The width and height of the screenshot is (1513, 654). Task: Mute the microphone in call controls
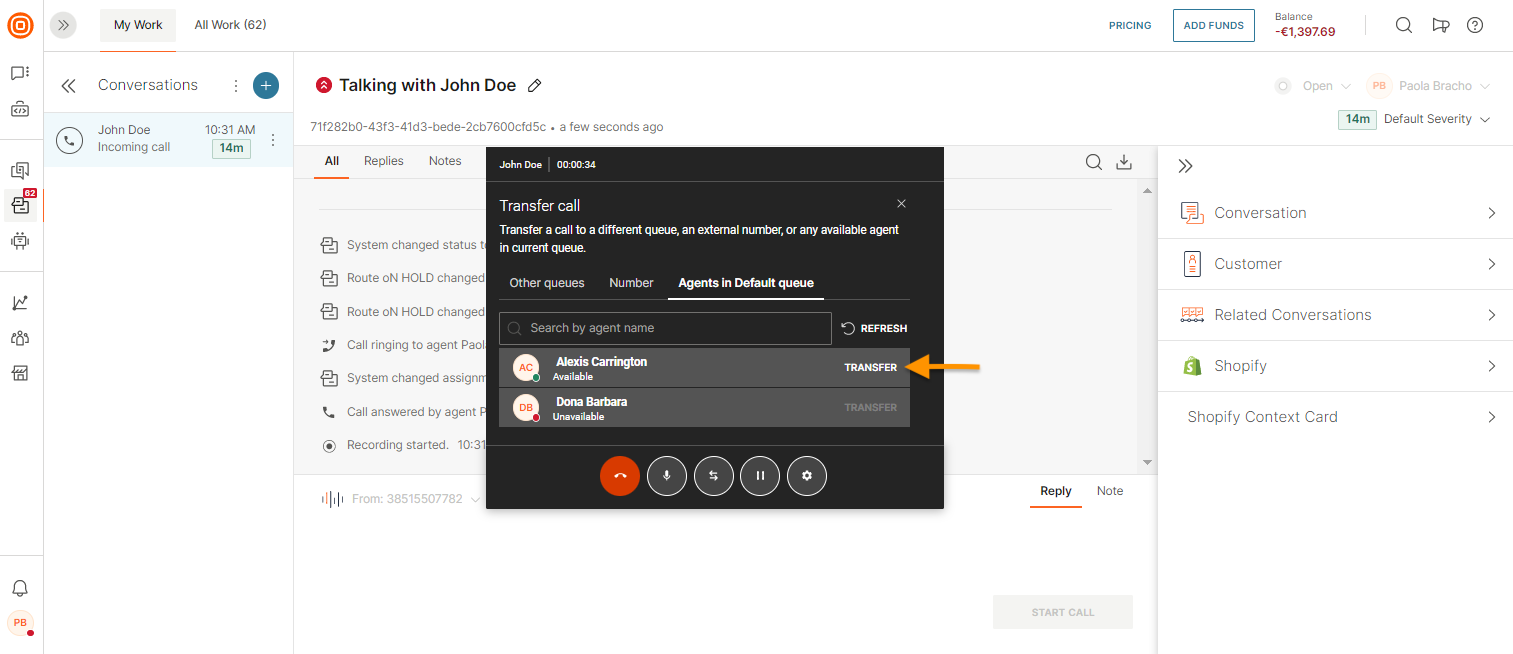coord(667,476)
